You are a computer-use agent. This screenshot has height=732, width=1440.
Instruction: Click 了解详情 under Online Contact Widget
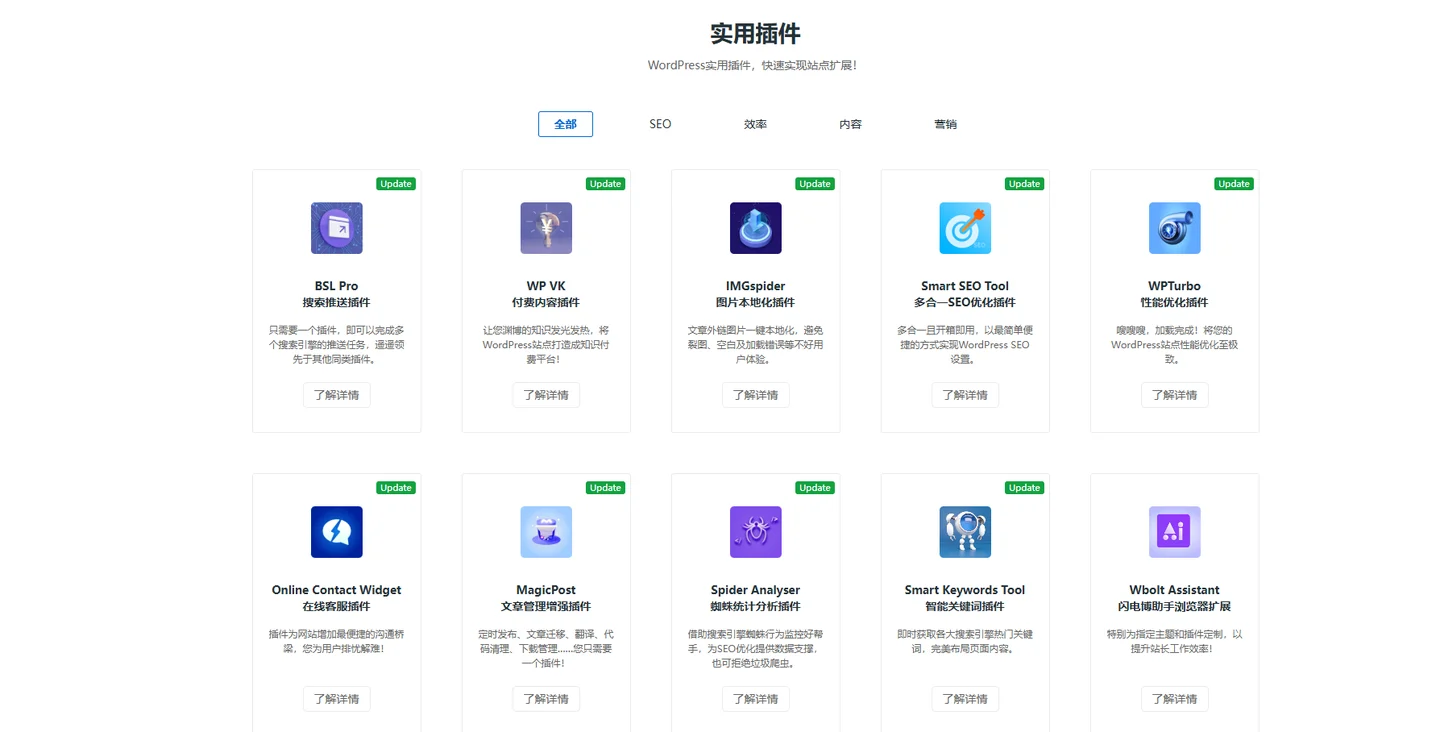337,699
